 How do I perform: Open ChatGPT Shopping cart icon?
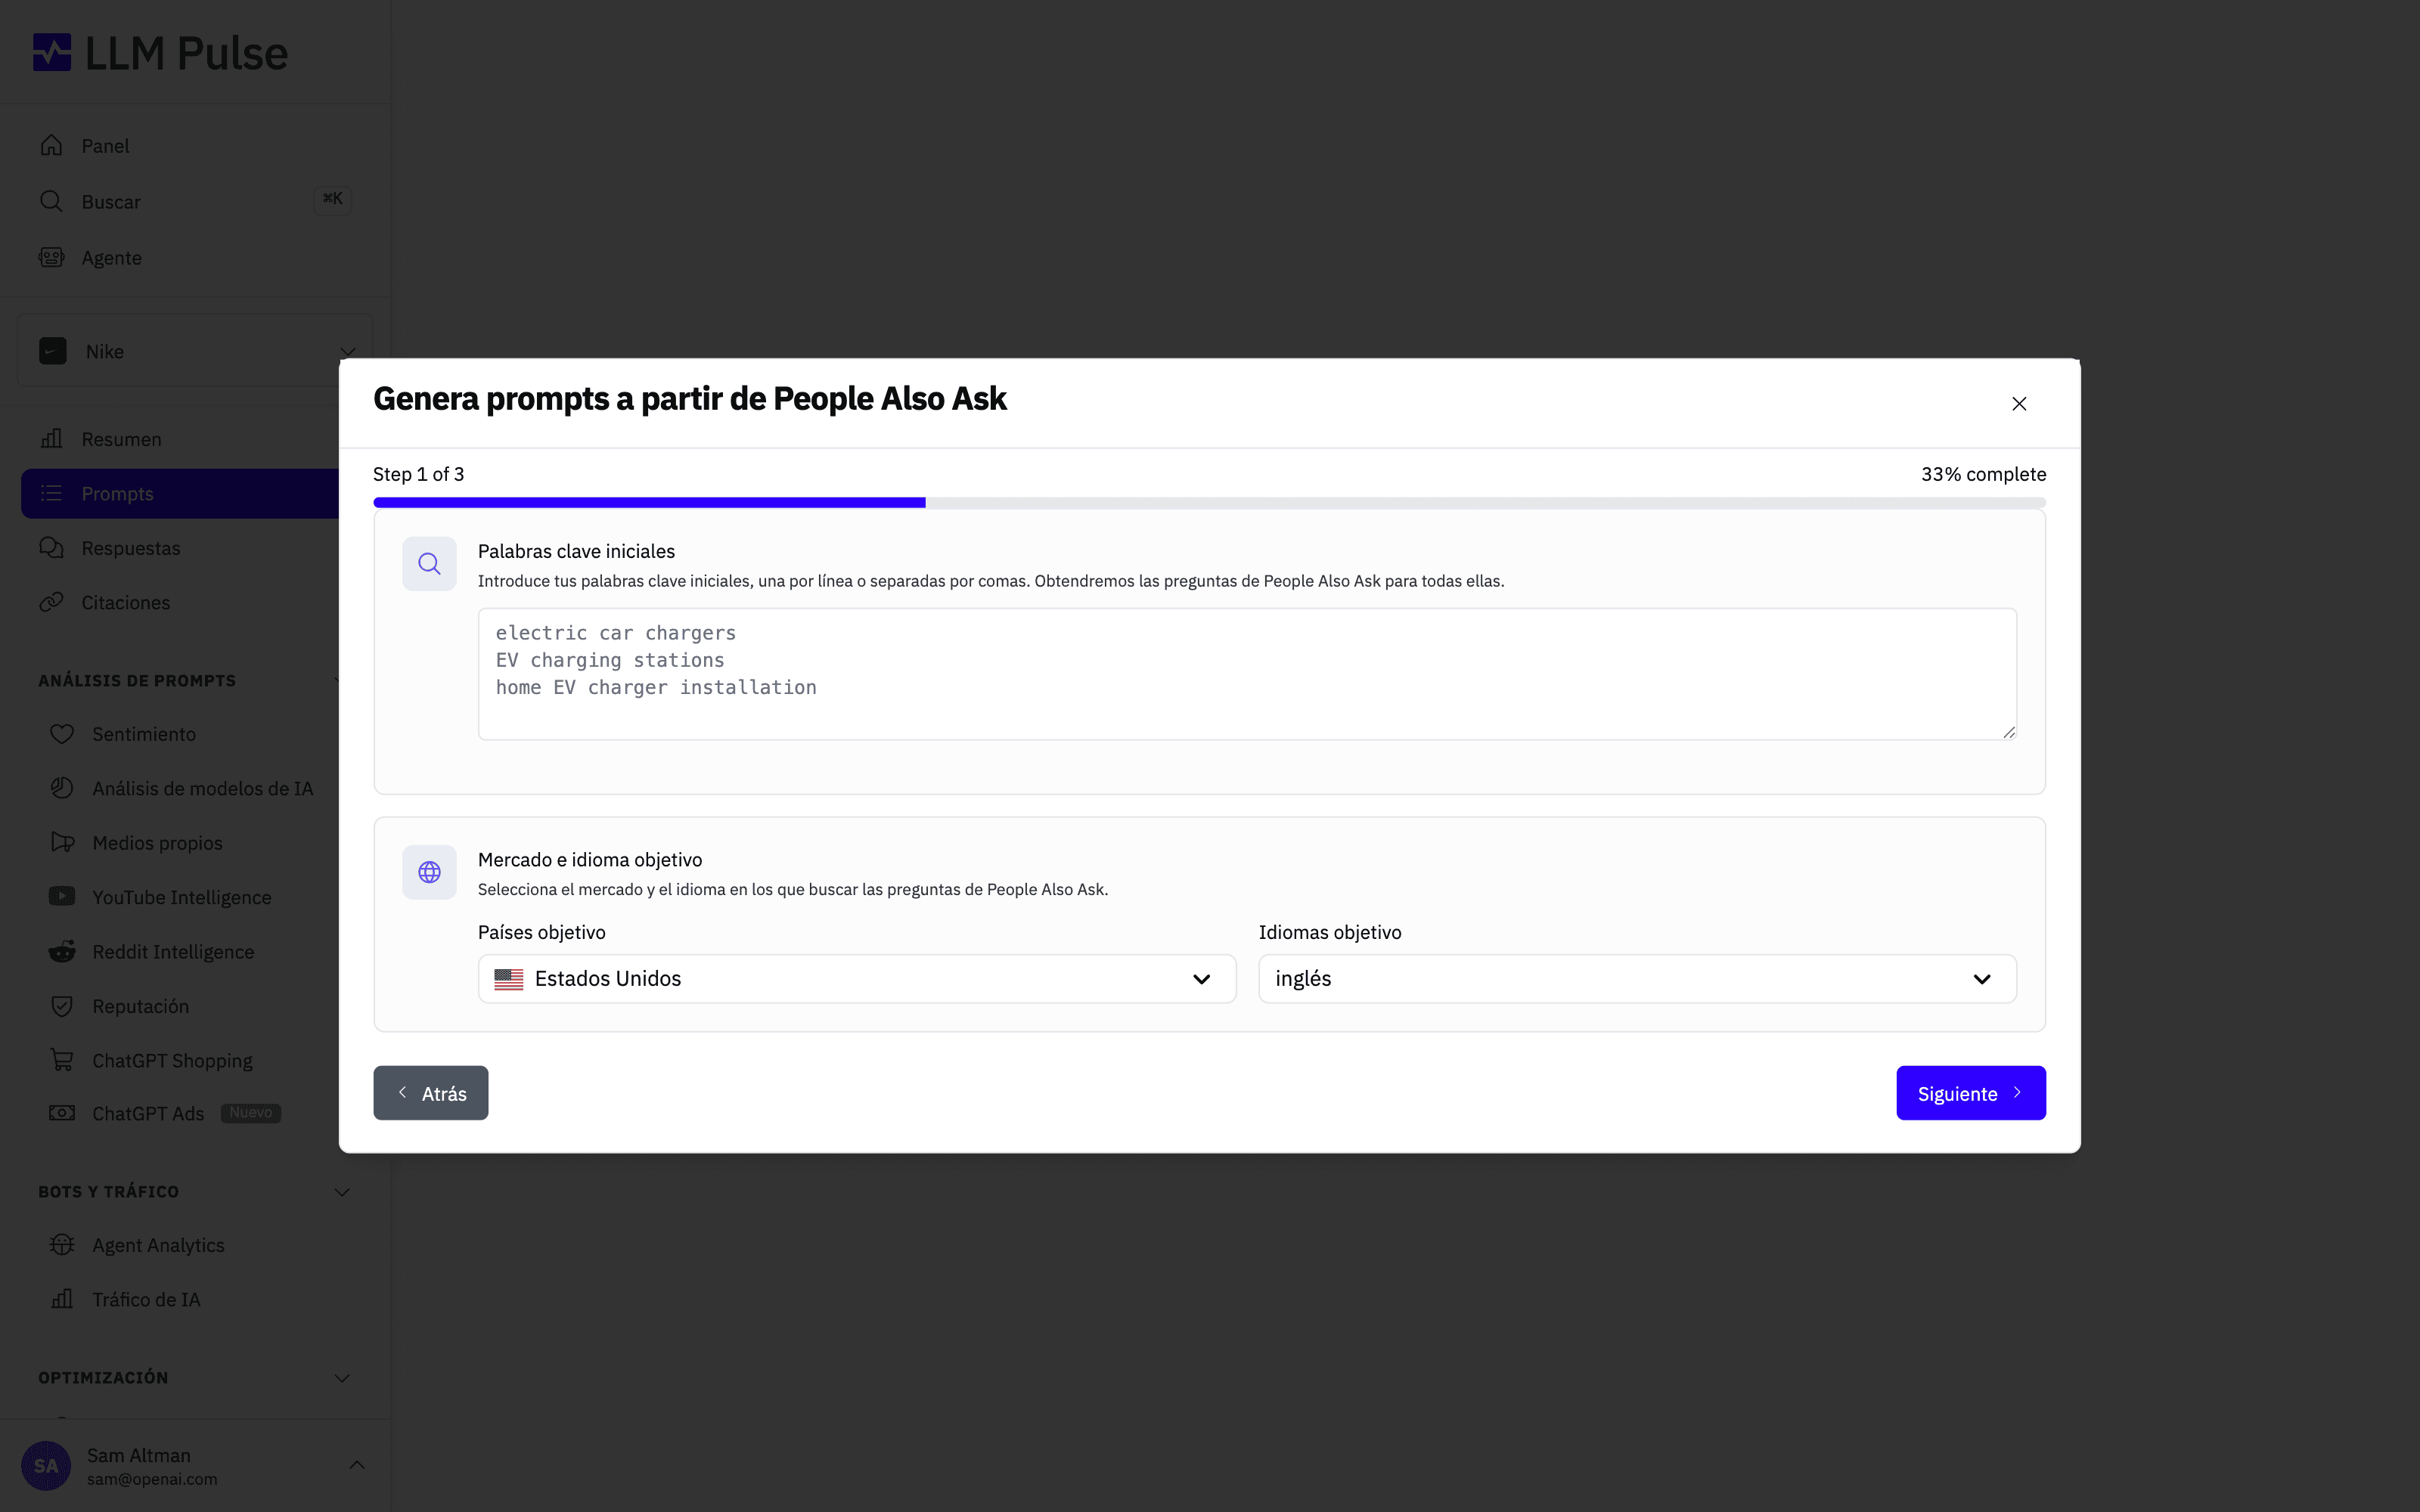[62, 1060]
